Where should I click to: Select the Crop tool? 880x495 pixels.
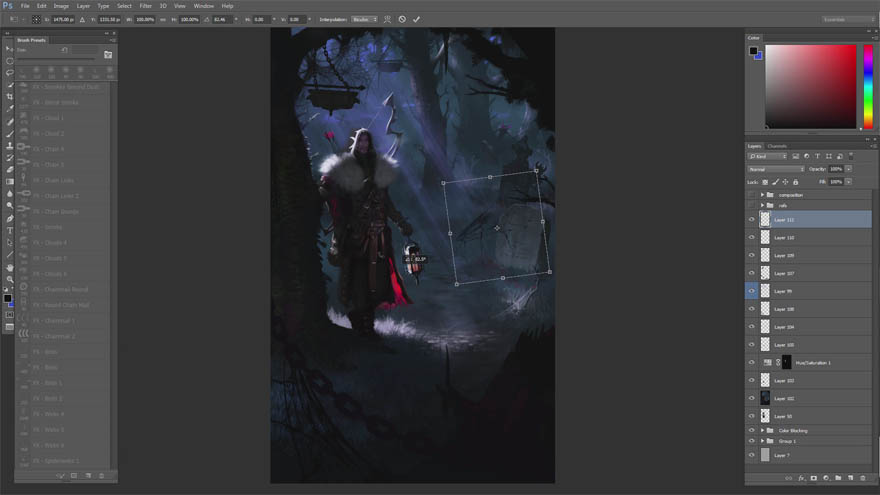[10, 97]
